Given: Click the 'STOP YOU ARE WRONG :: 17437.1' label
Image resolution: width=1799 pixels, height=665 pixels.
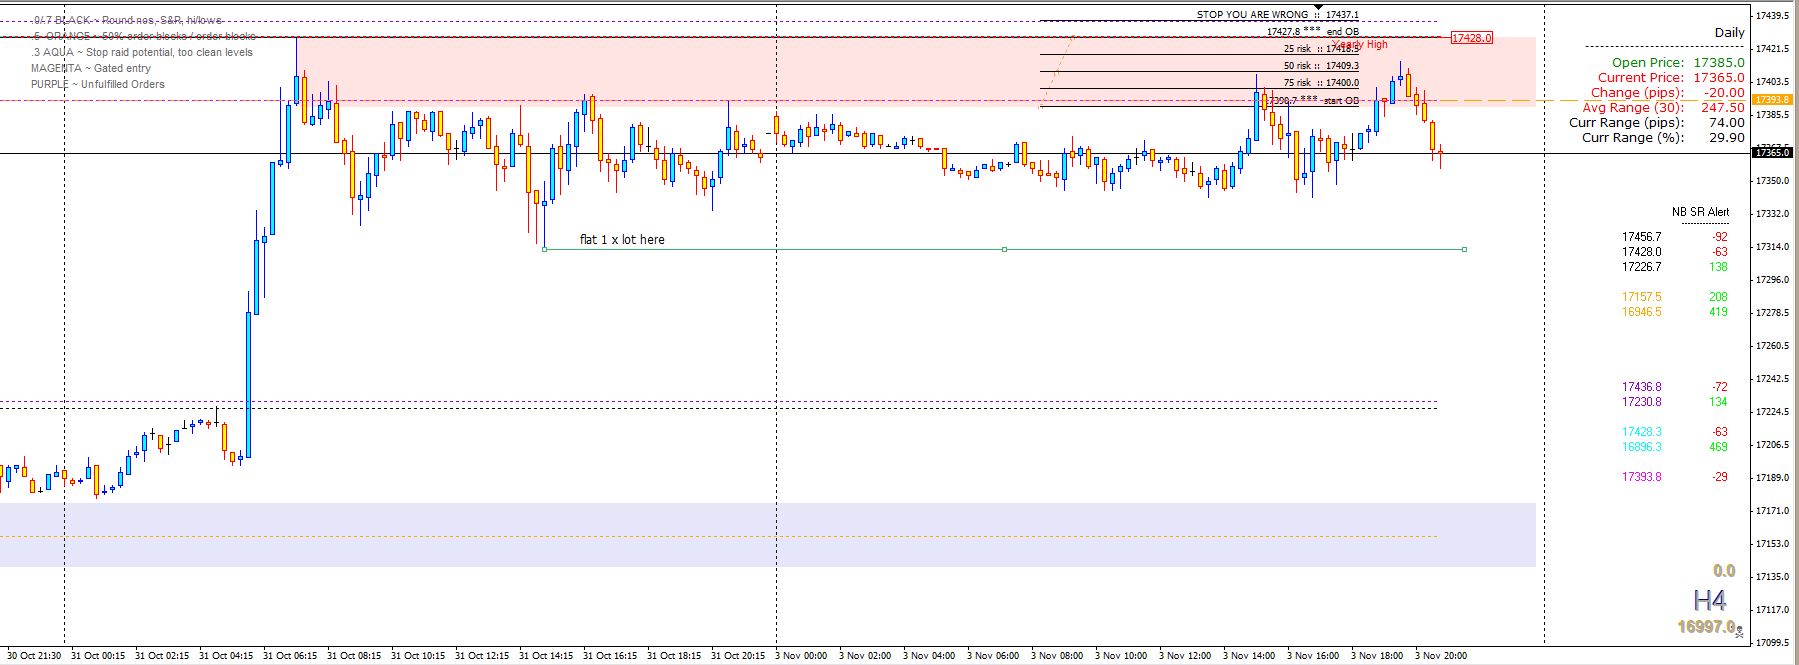Looking at the screenshot, I should [x=1277, y=15].
